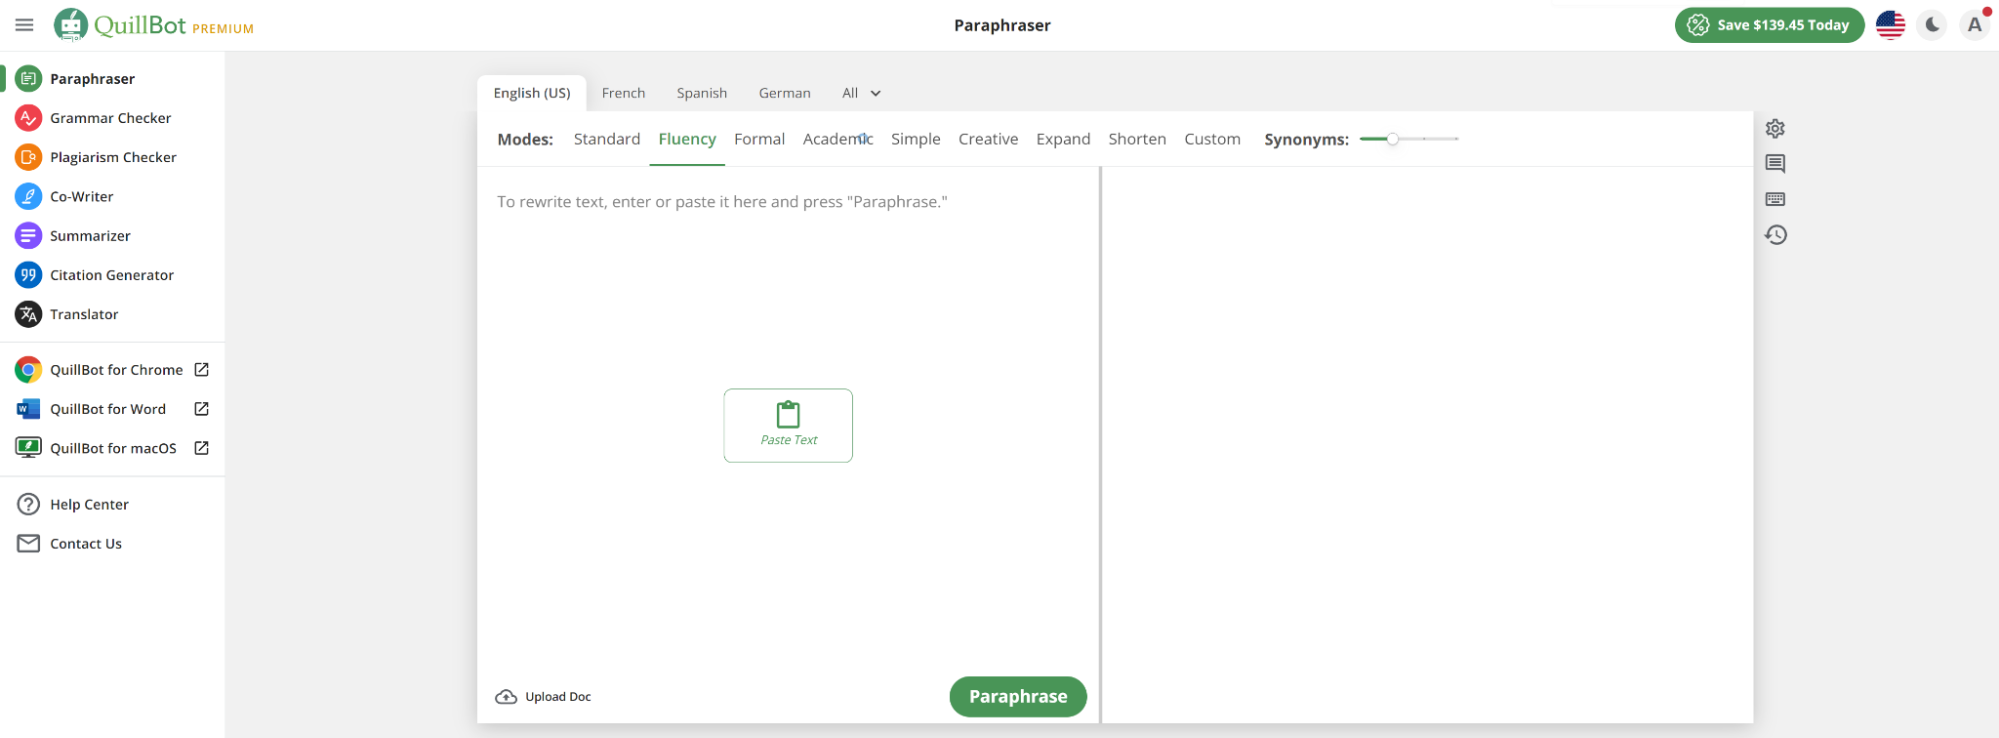This screenshot has height=738, width=1999.
Task: Open the Grammar Checker label
Action: (110, 118)
